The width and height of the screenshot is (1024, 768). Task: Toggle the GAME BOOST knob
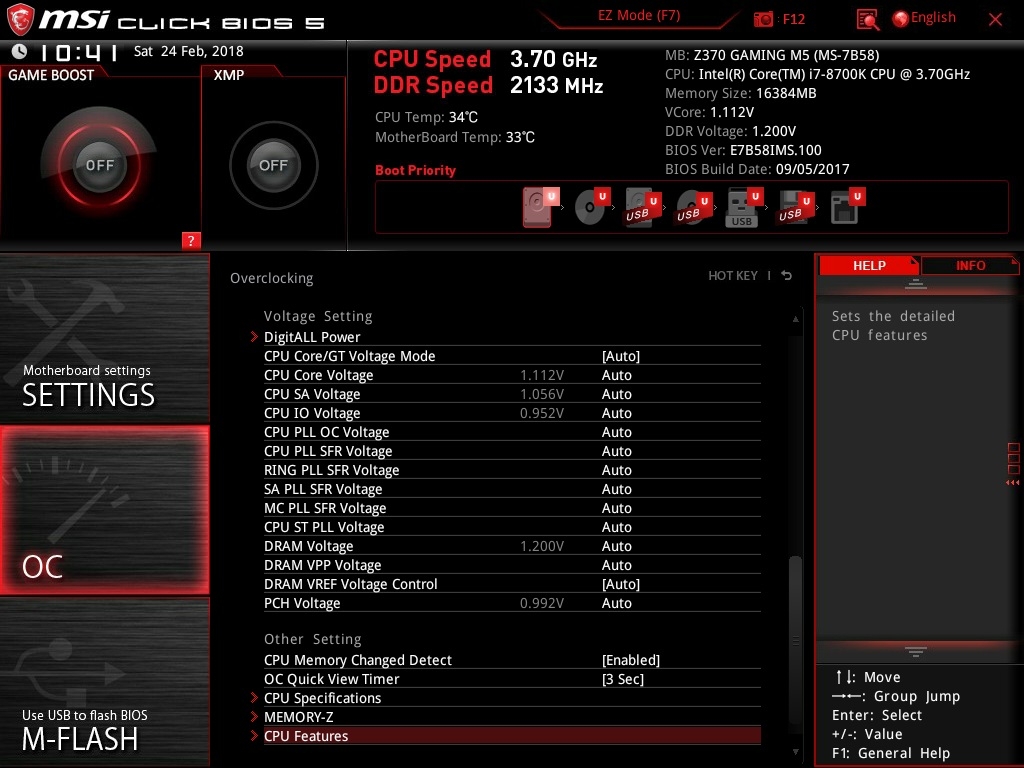pyautogui.click(x=99, y=165)
